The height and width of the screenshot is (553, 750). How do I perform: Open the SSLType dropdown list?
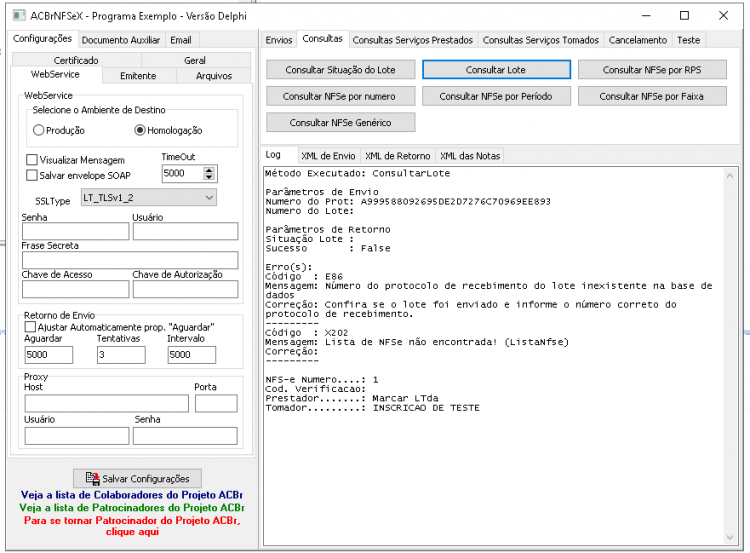pyautogui.click(x=149, y=197)
